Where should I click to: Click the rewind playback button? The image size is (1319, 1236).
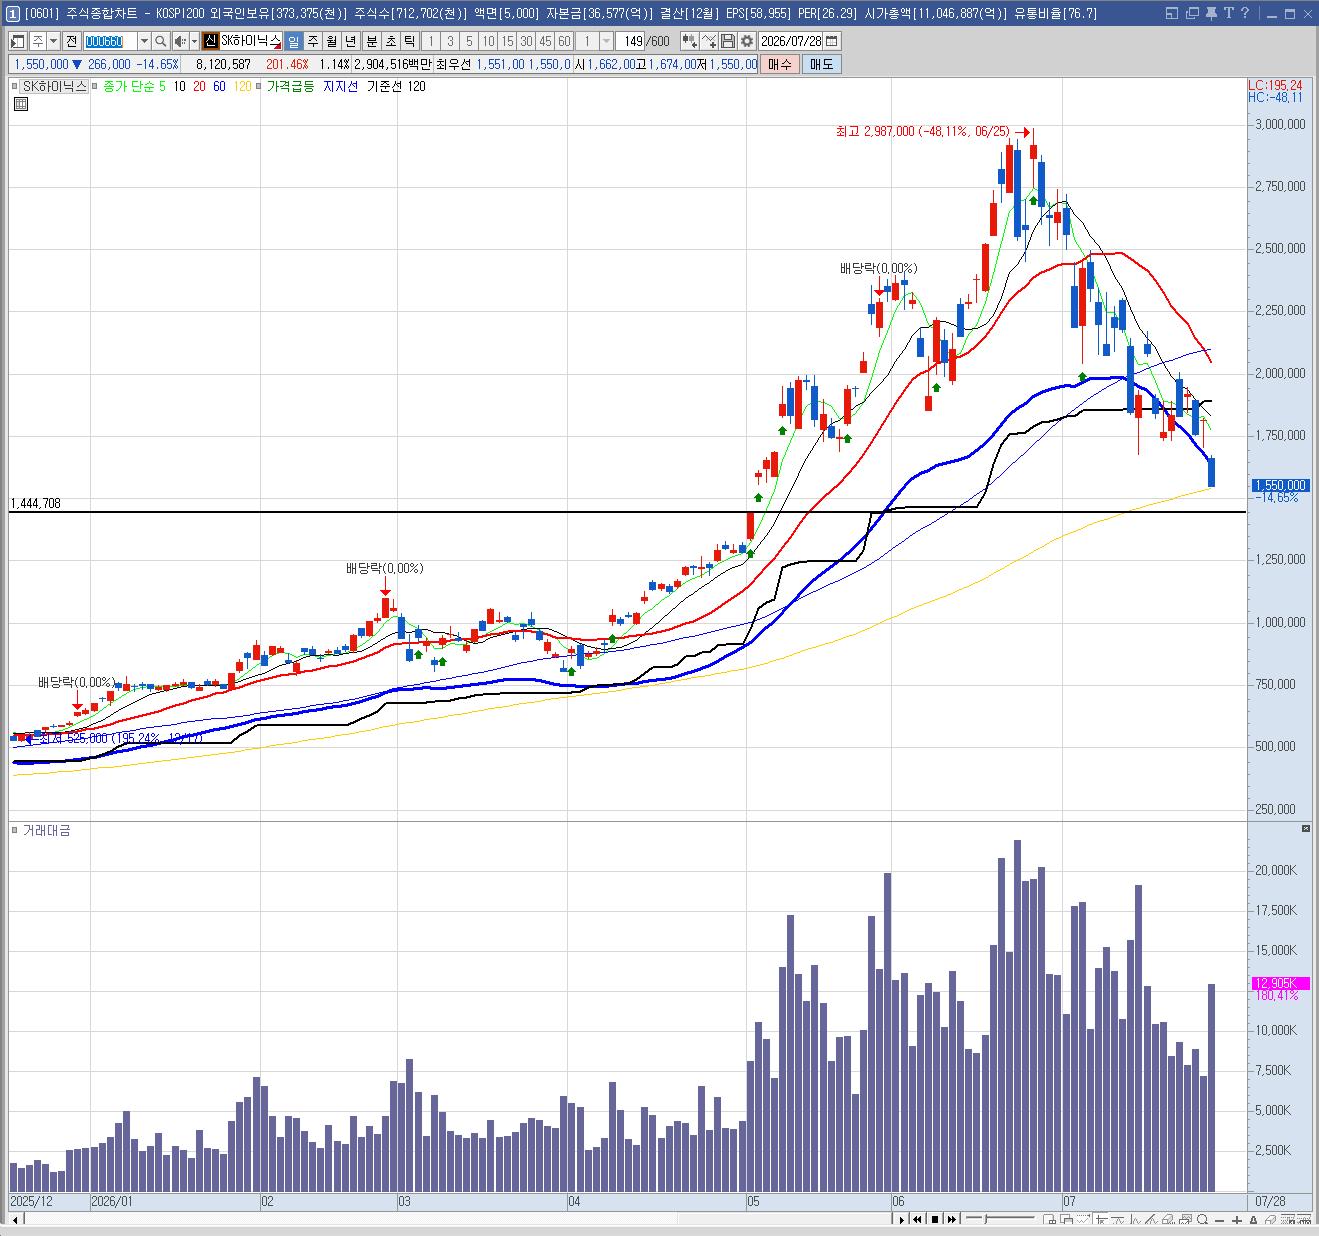tap(918, 1220)
